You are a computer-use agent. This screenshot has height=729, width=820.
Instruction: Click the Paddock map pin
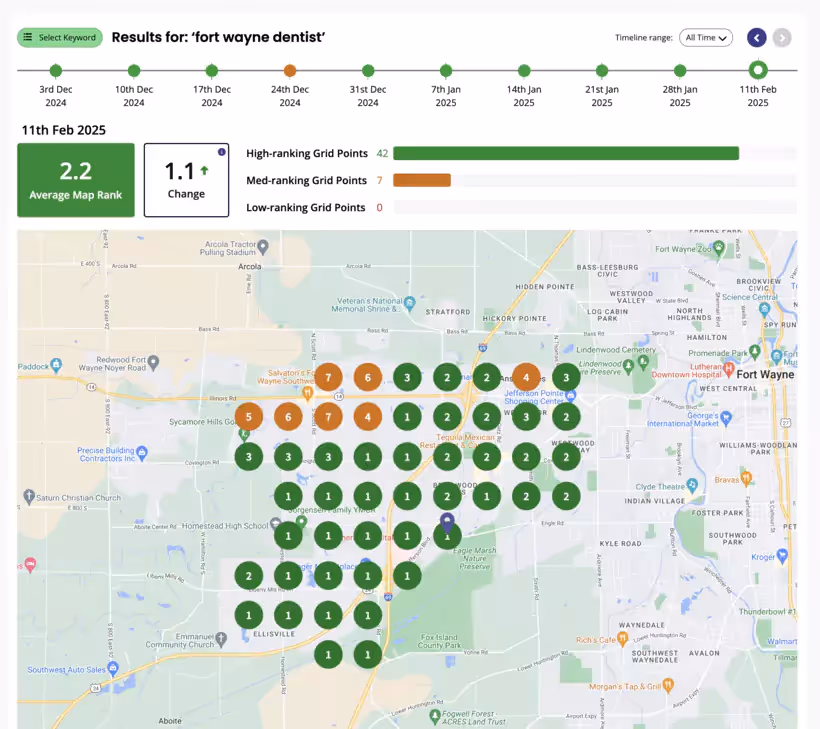point(56,365)
